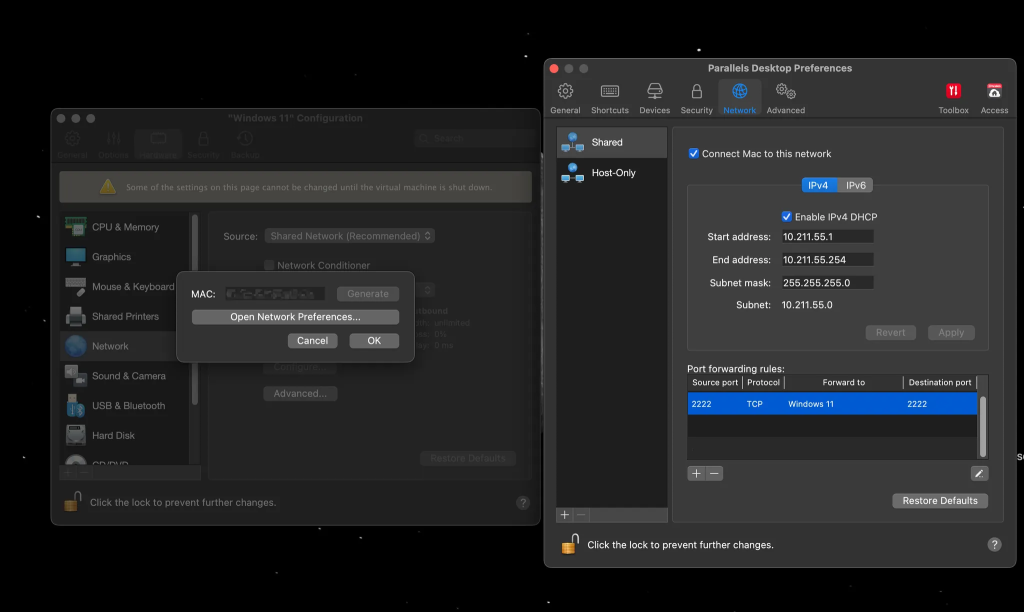Image resolution: width=1024 pixels, height=612 pixels.
Task: Select the Shared network in sidebar
Action: pos(612,142)
